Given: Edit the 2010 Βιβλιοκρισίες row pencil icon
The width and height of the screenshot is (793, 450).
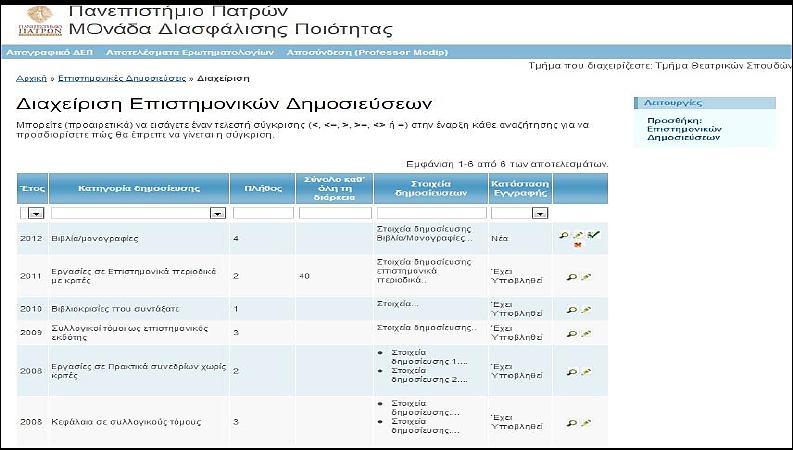Looking at the screenshot, I should click(586, 309).
